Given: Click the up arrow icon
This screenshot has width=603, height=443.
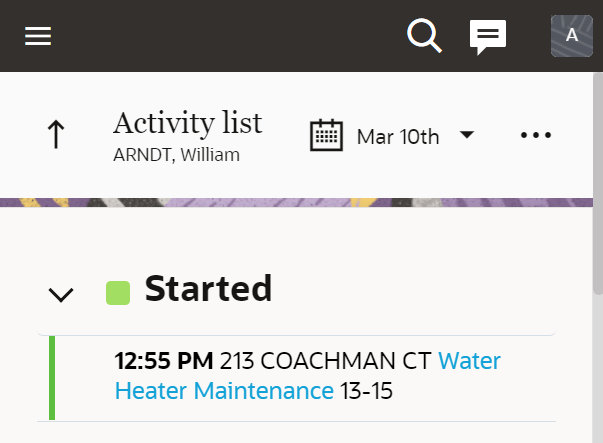Looking at the screenshot, I should pyautogui.click(x=56, y=135).
